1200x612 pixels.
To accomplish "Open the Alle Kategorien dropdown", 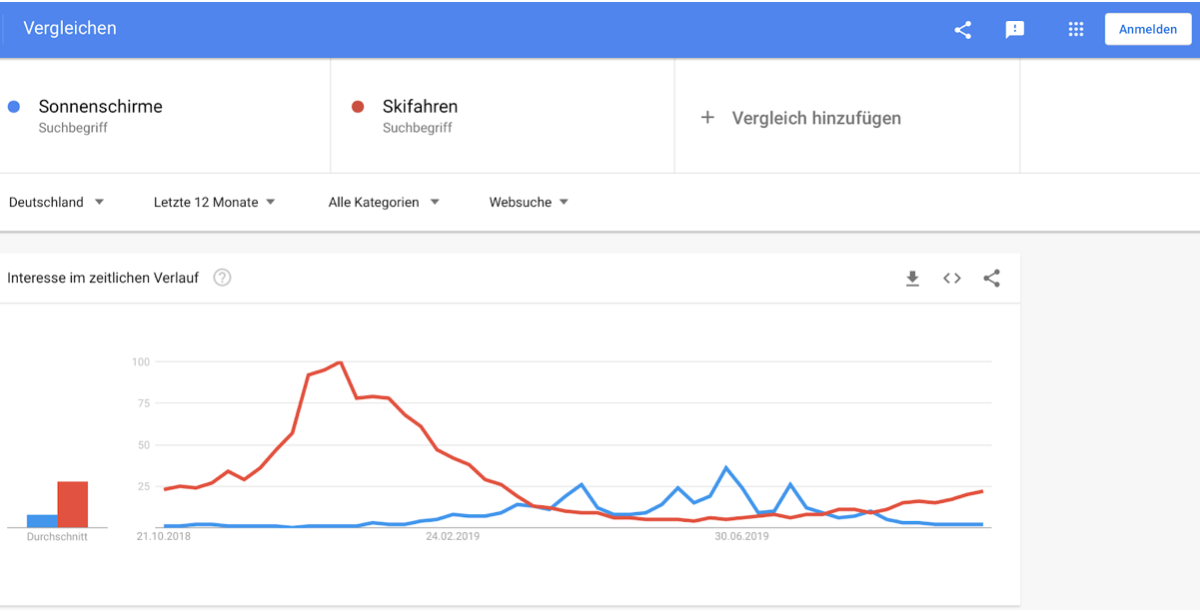I will [x=384, y=202].
